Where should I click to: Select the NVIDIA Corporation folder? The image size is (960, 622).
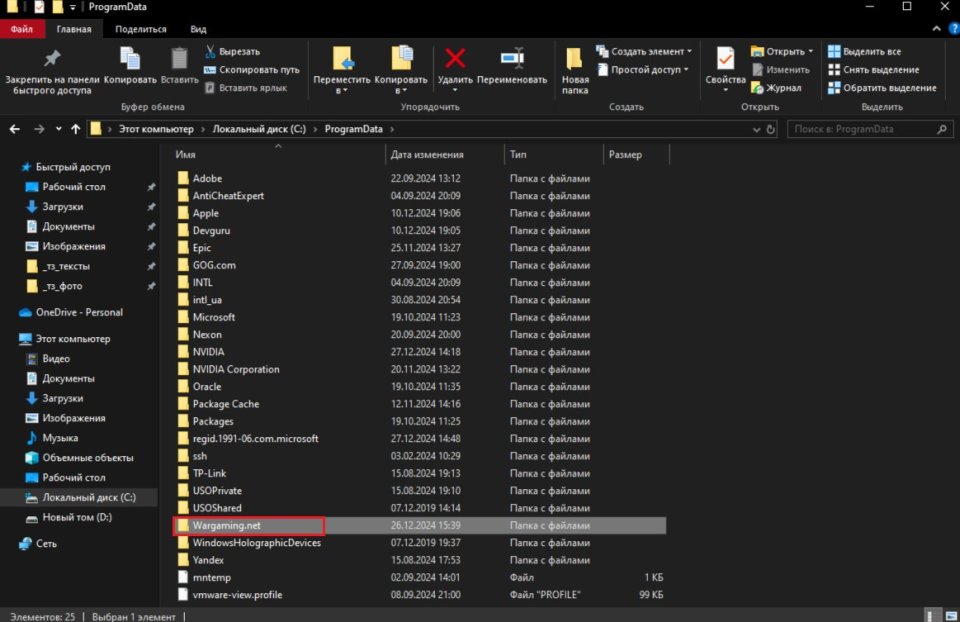tap(236, 369)
